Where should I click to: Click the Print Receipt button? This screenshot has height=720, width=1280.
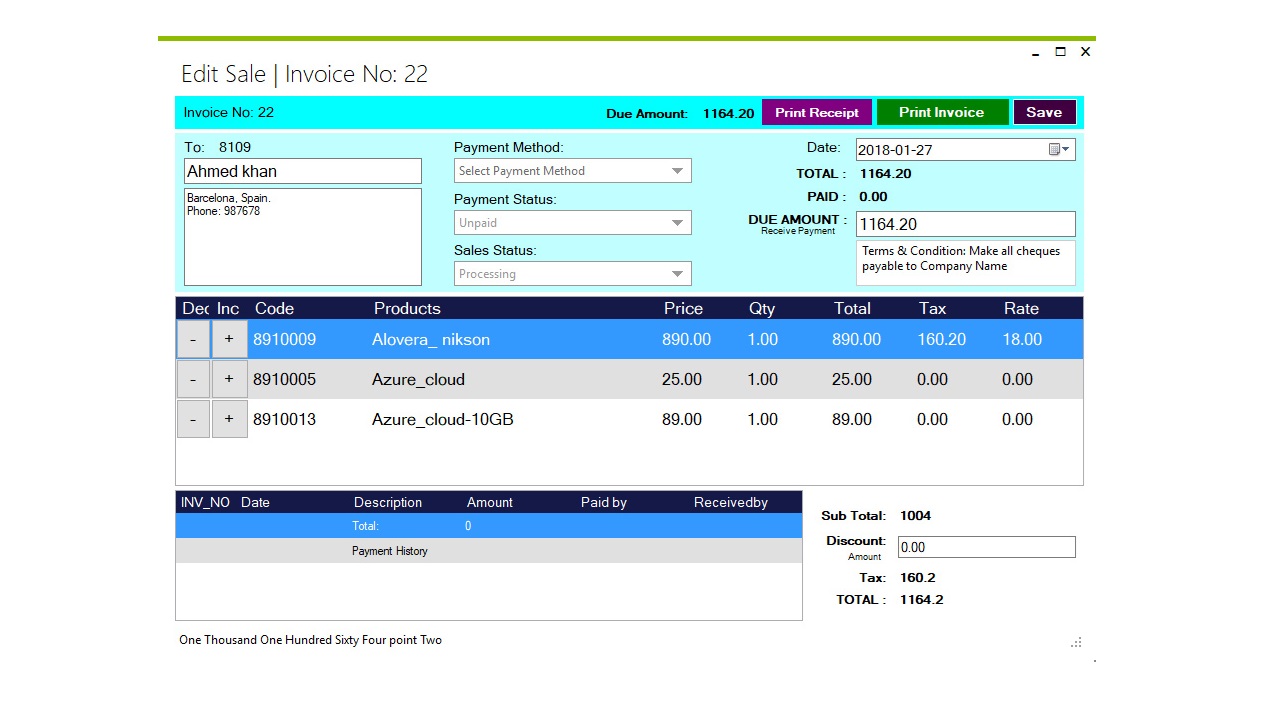(816, 112)
